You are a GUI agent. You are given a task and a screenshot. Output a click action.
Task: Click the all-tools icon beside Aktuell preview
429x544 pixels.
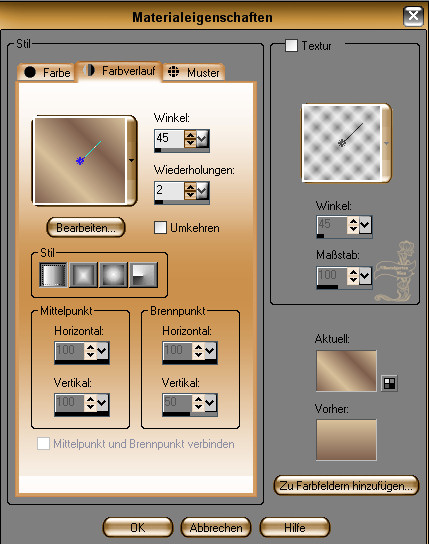coord(389,383)
